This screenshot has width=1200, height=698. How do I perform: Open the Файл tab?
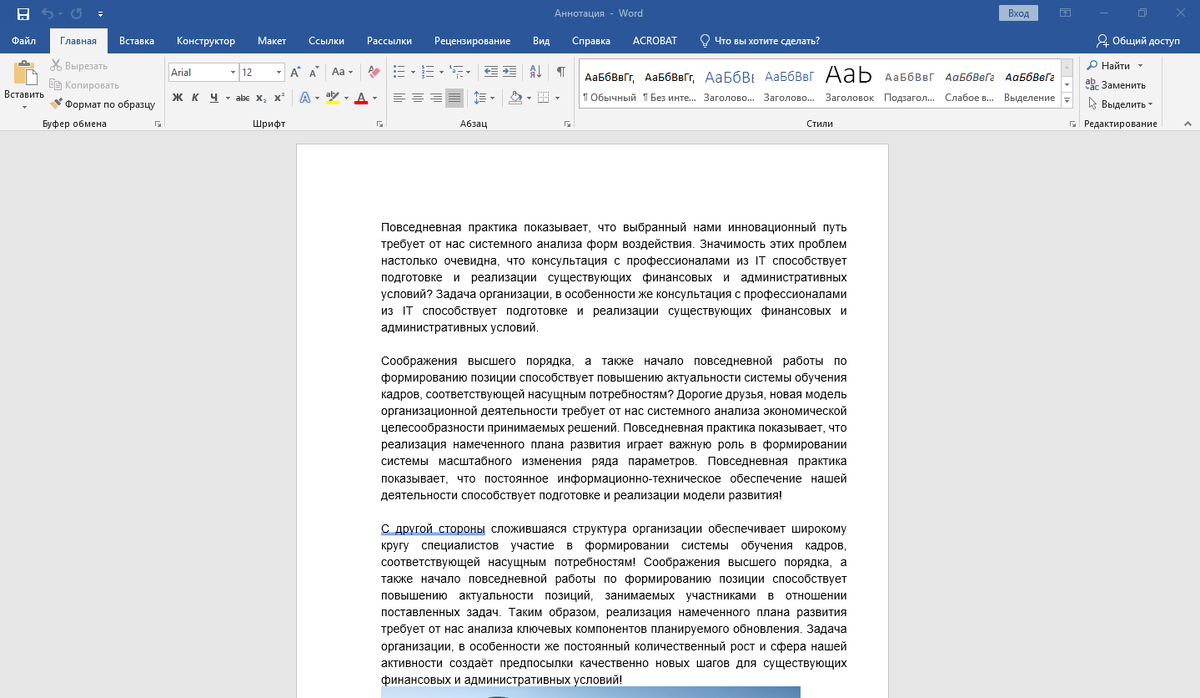(24, 41)
